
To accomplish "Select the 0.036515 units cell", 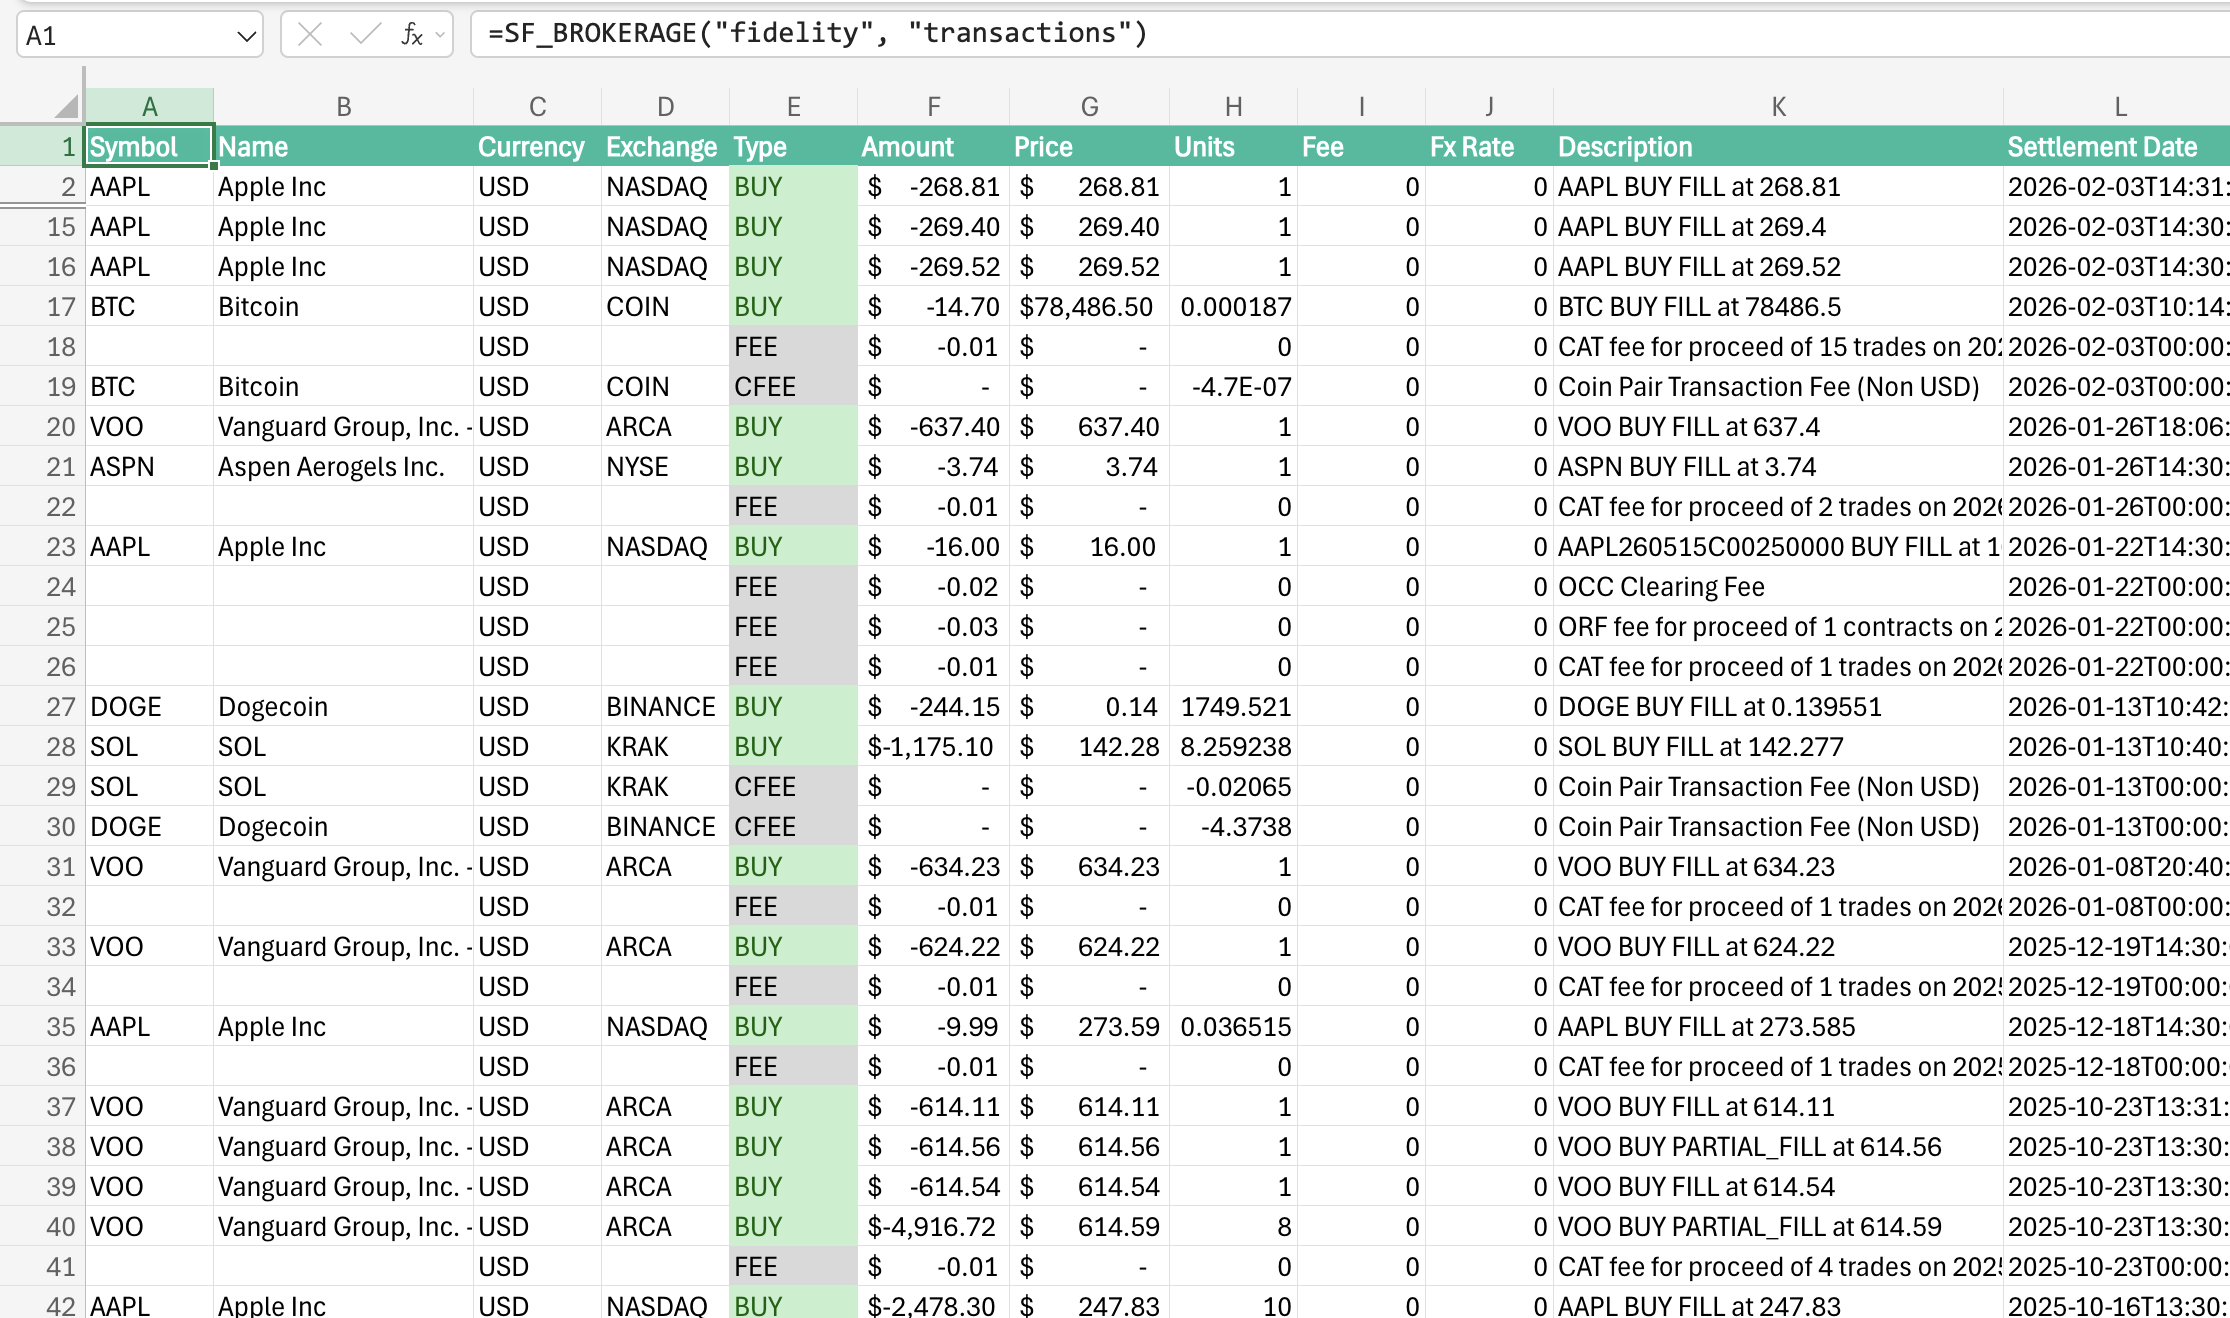I will pyautogui.click(x=1233, y=1026).
